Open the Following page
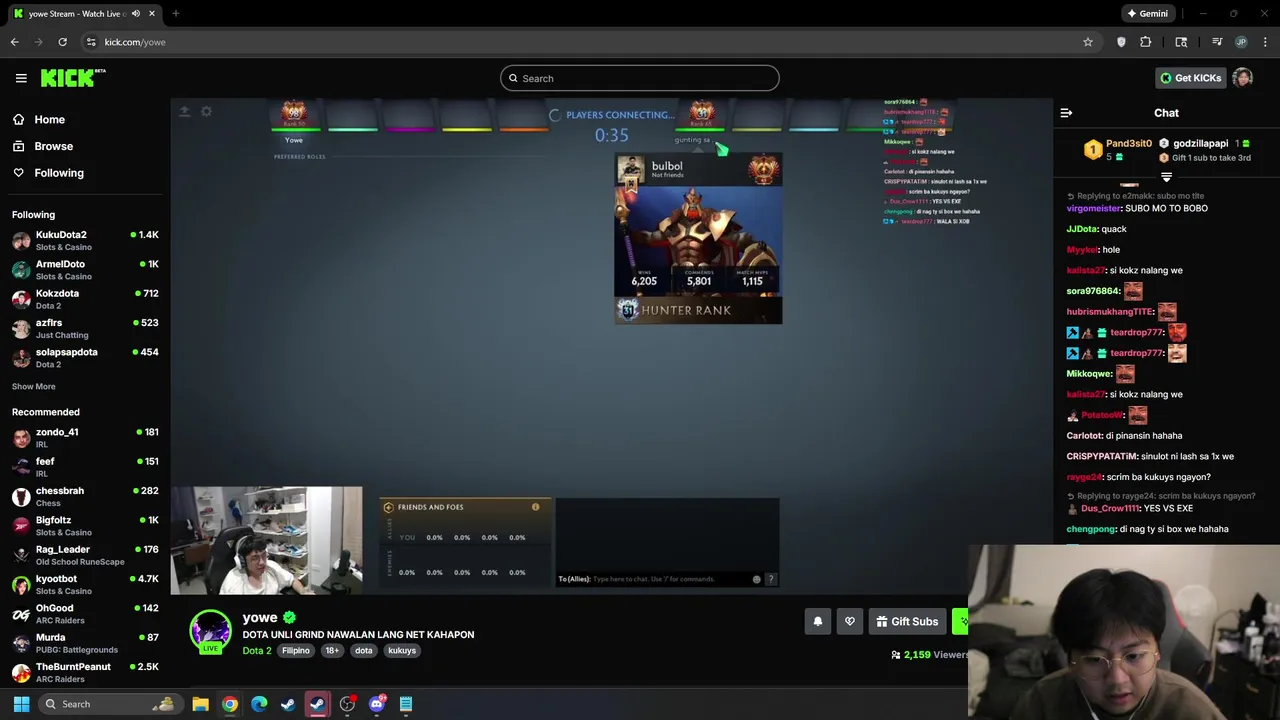Screen dimensions: 1280x720 [x=59, y=173]
